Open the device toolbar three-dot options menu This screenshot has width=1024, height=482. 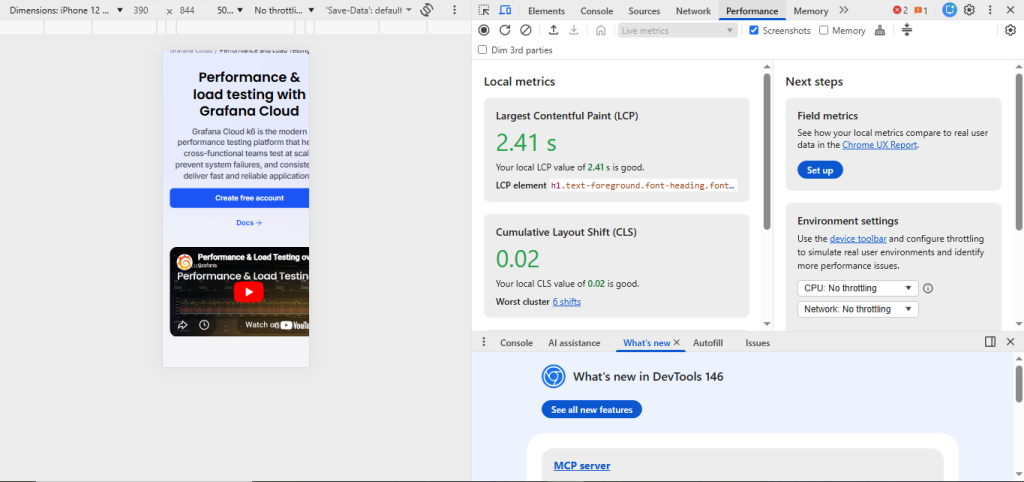point(455,10)
